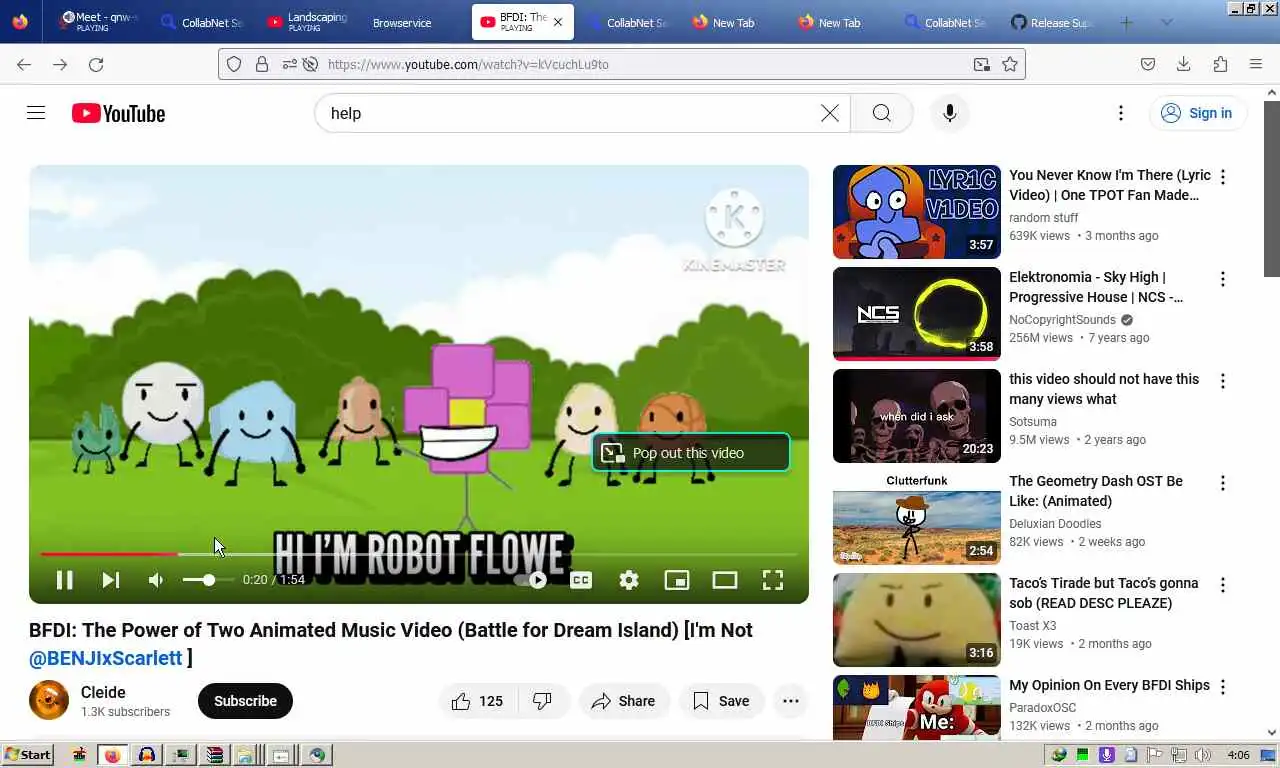Open menu for My Opinion On Every BFDI Ships
1280x768 pixels.
pos(1222,687)
